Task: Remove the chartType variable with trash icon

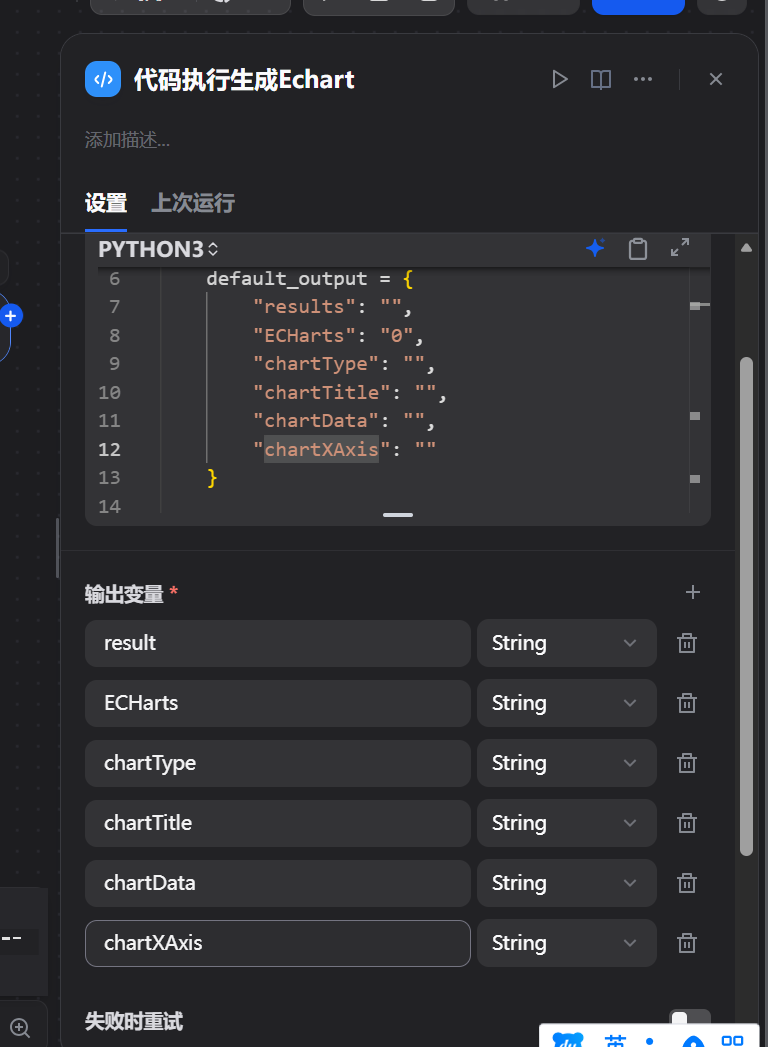Action: (x=687, y=763)
